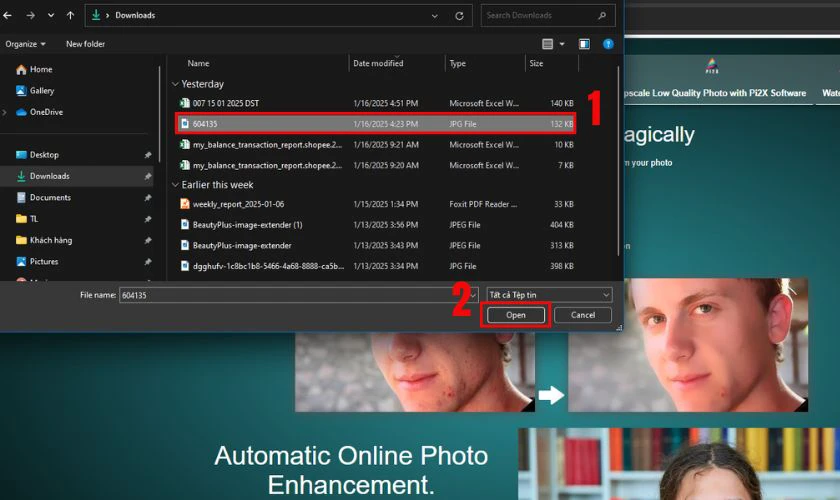Open the Tất cả Tệp tin filter dropdown
The image size is (840, 500).
click(x=549, y=295)
